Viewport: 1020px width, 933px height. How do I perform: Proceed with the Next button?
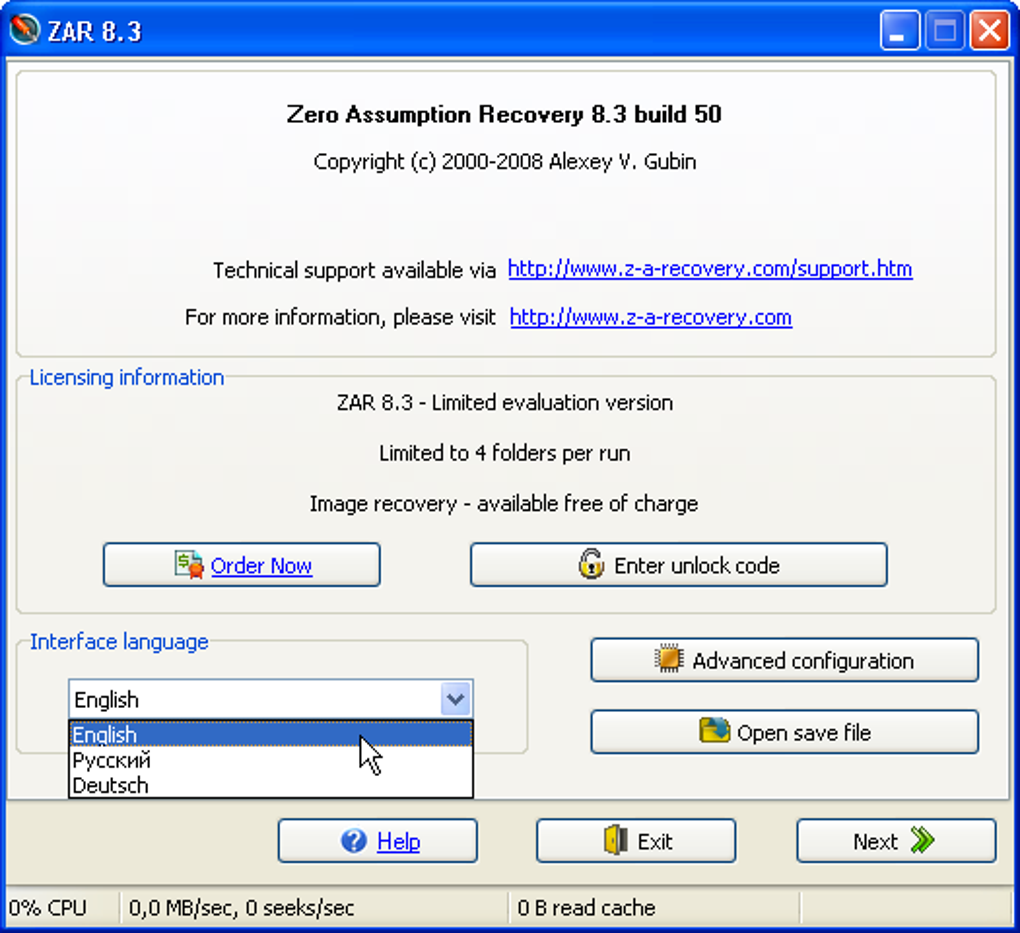[896, 841]
